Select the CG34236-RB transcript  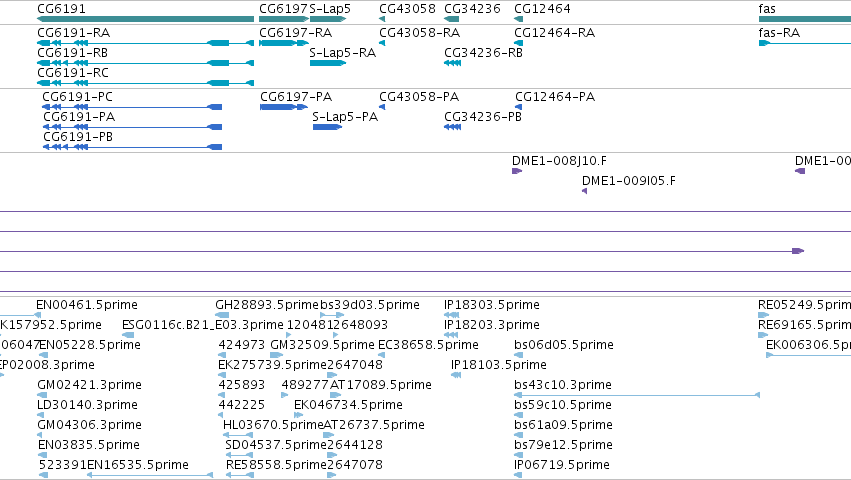coord(453,63)
